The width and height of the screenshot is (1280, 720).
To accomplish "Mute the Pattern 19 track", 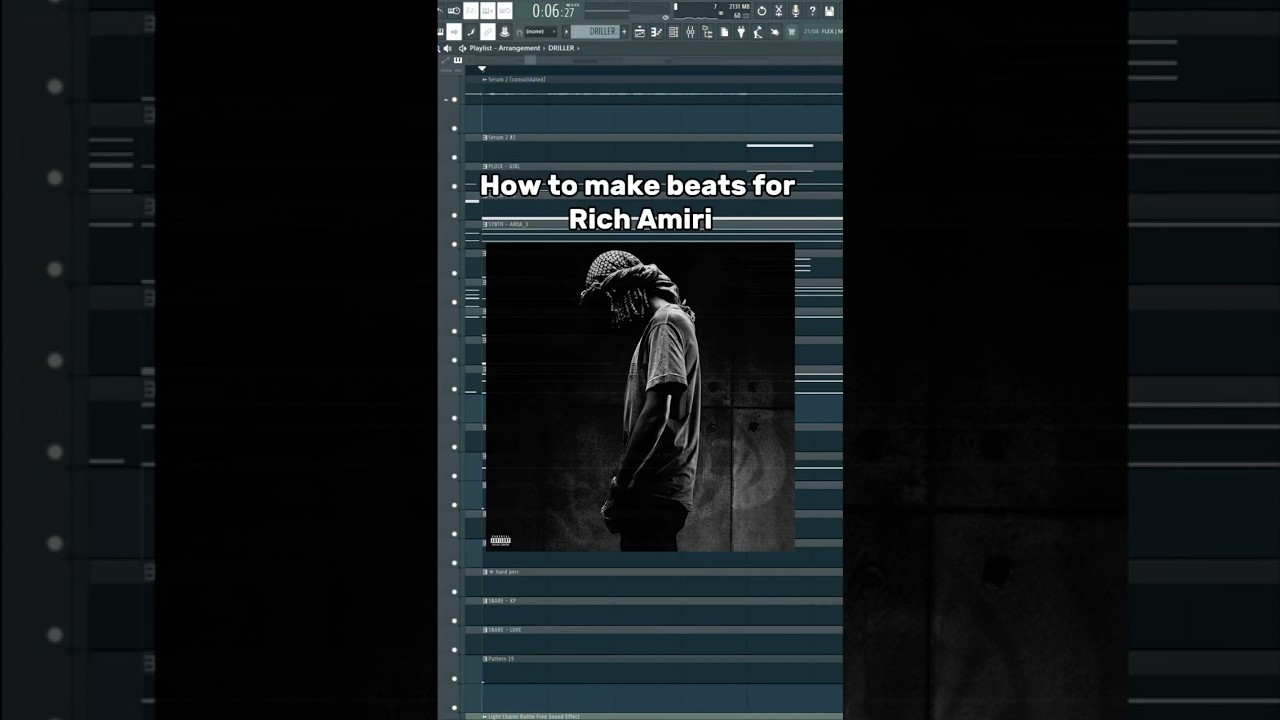I will [x=454, y=679].
